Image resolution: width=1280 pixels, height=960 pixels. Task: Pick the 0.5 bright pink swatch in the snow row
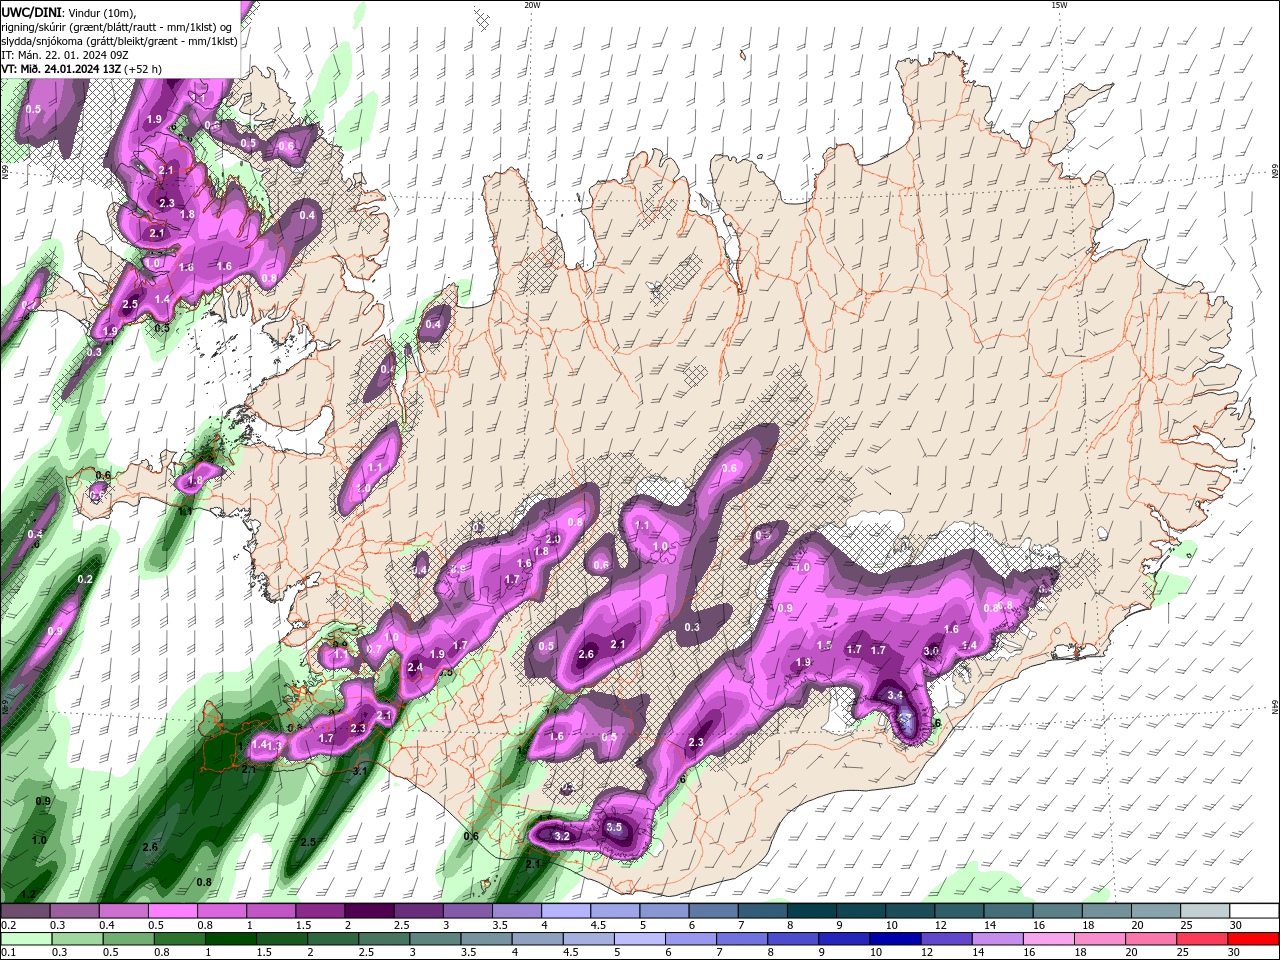pyautogui.click(x=172, y=911)
